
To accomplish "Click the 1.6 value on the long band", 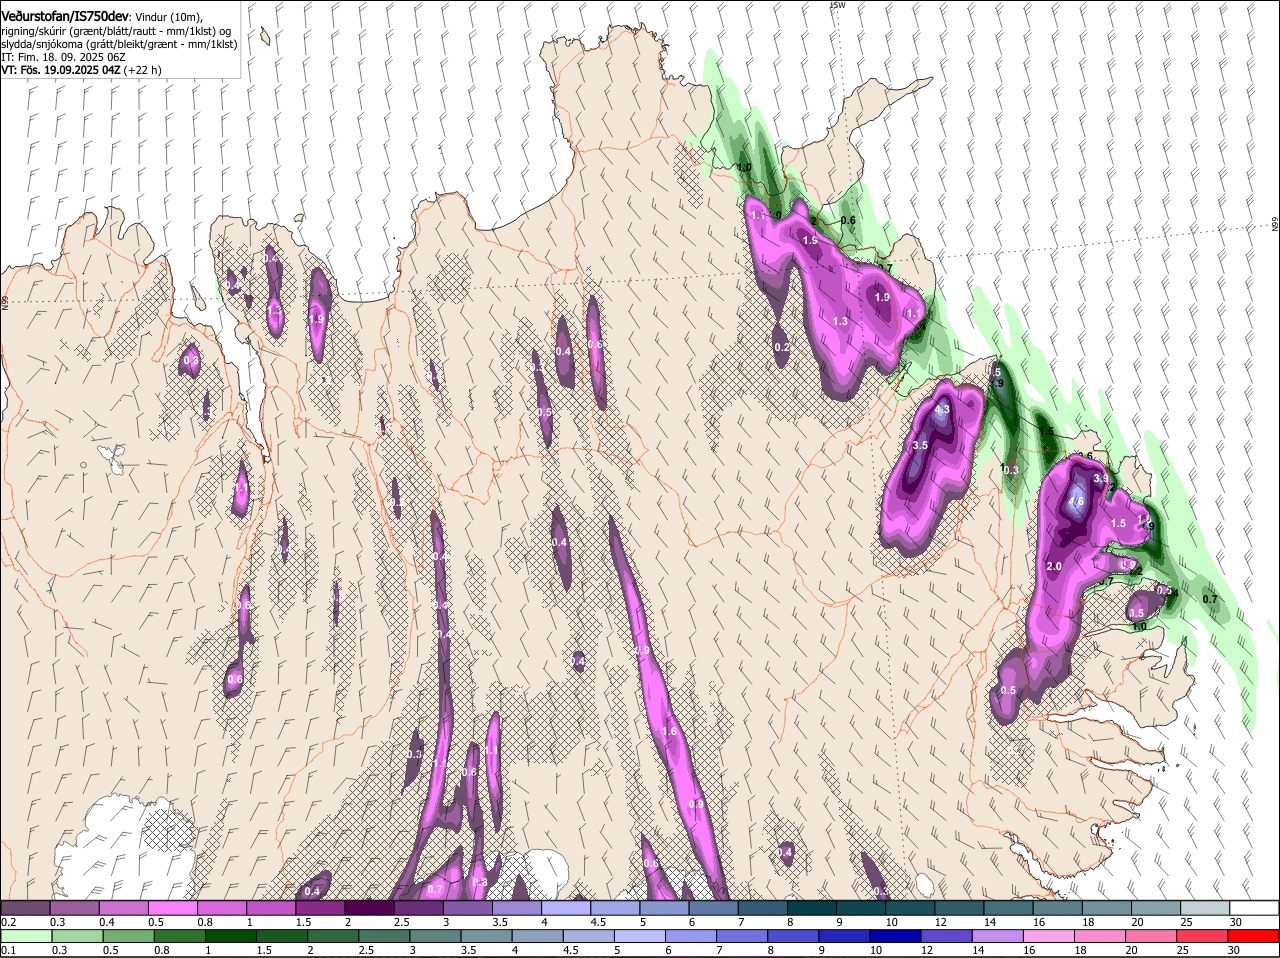I will pos(669,731).
